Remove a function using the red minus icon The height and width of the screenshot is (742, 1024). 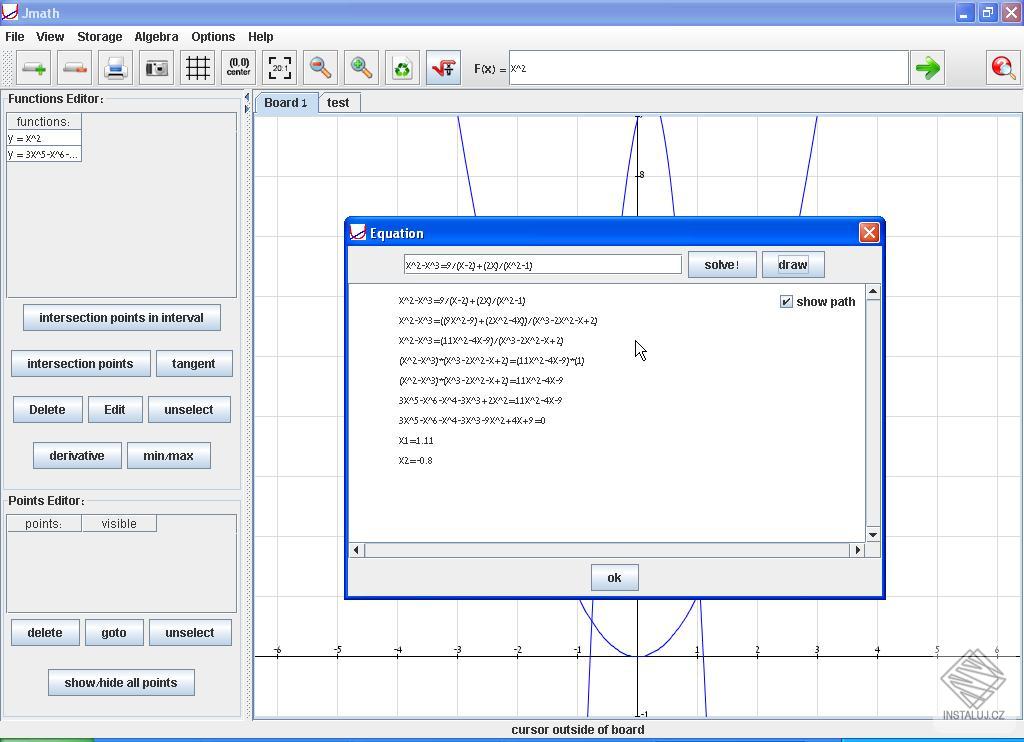(x=74, y=67)
